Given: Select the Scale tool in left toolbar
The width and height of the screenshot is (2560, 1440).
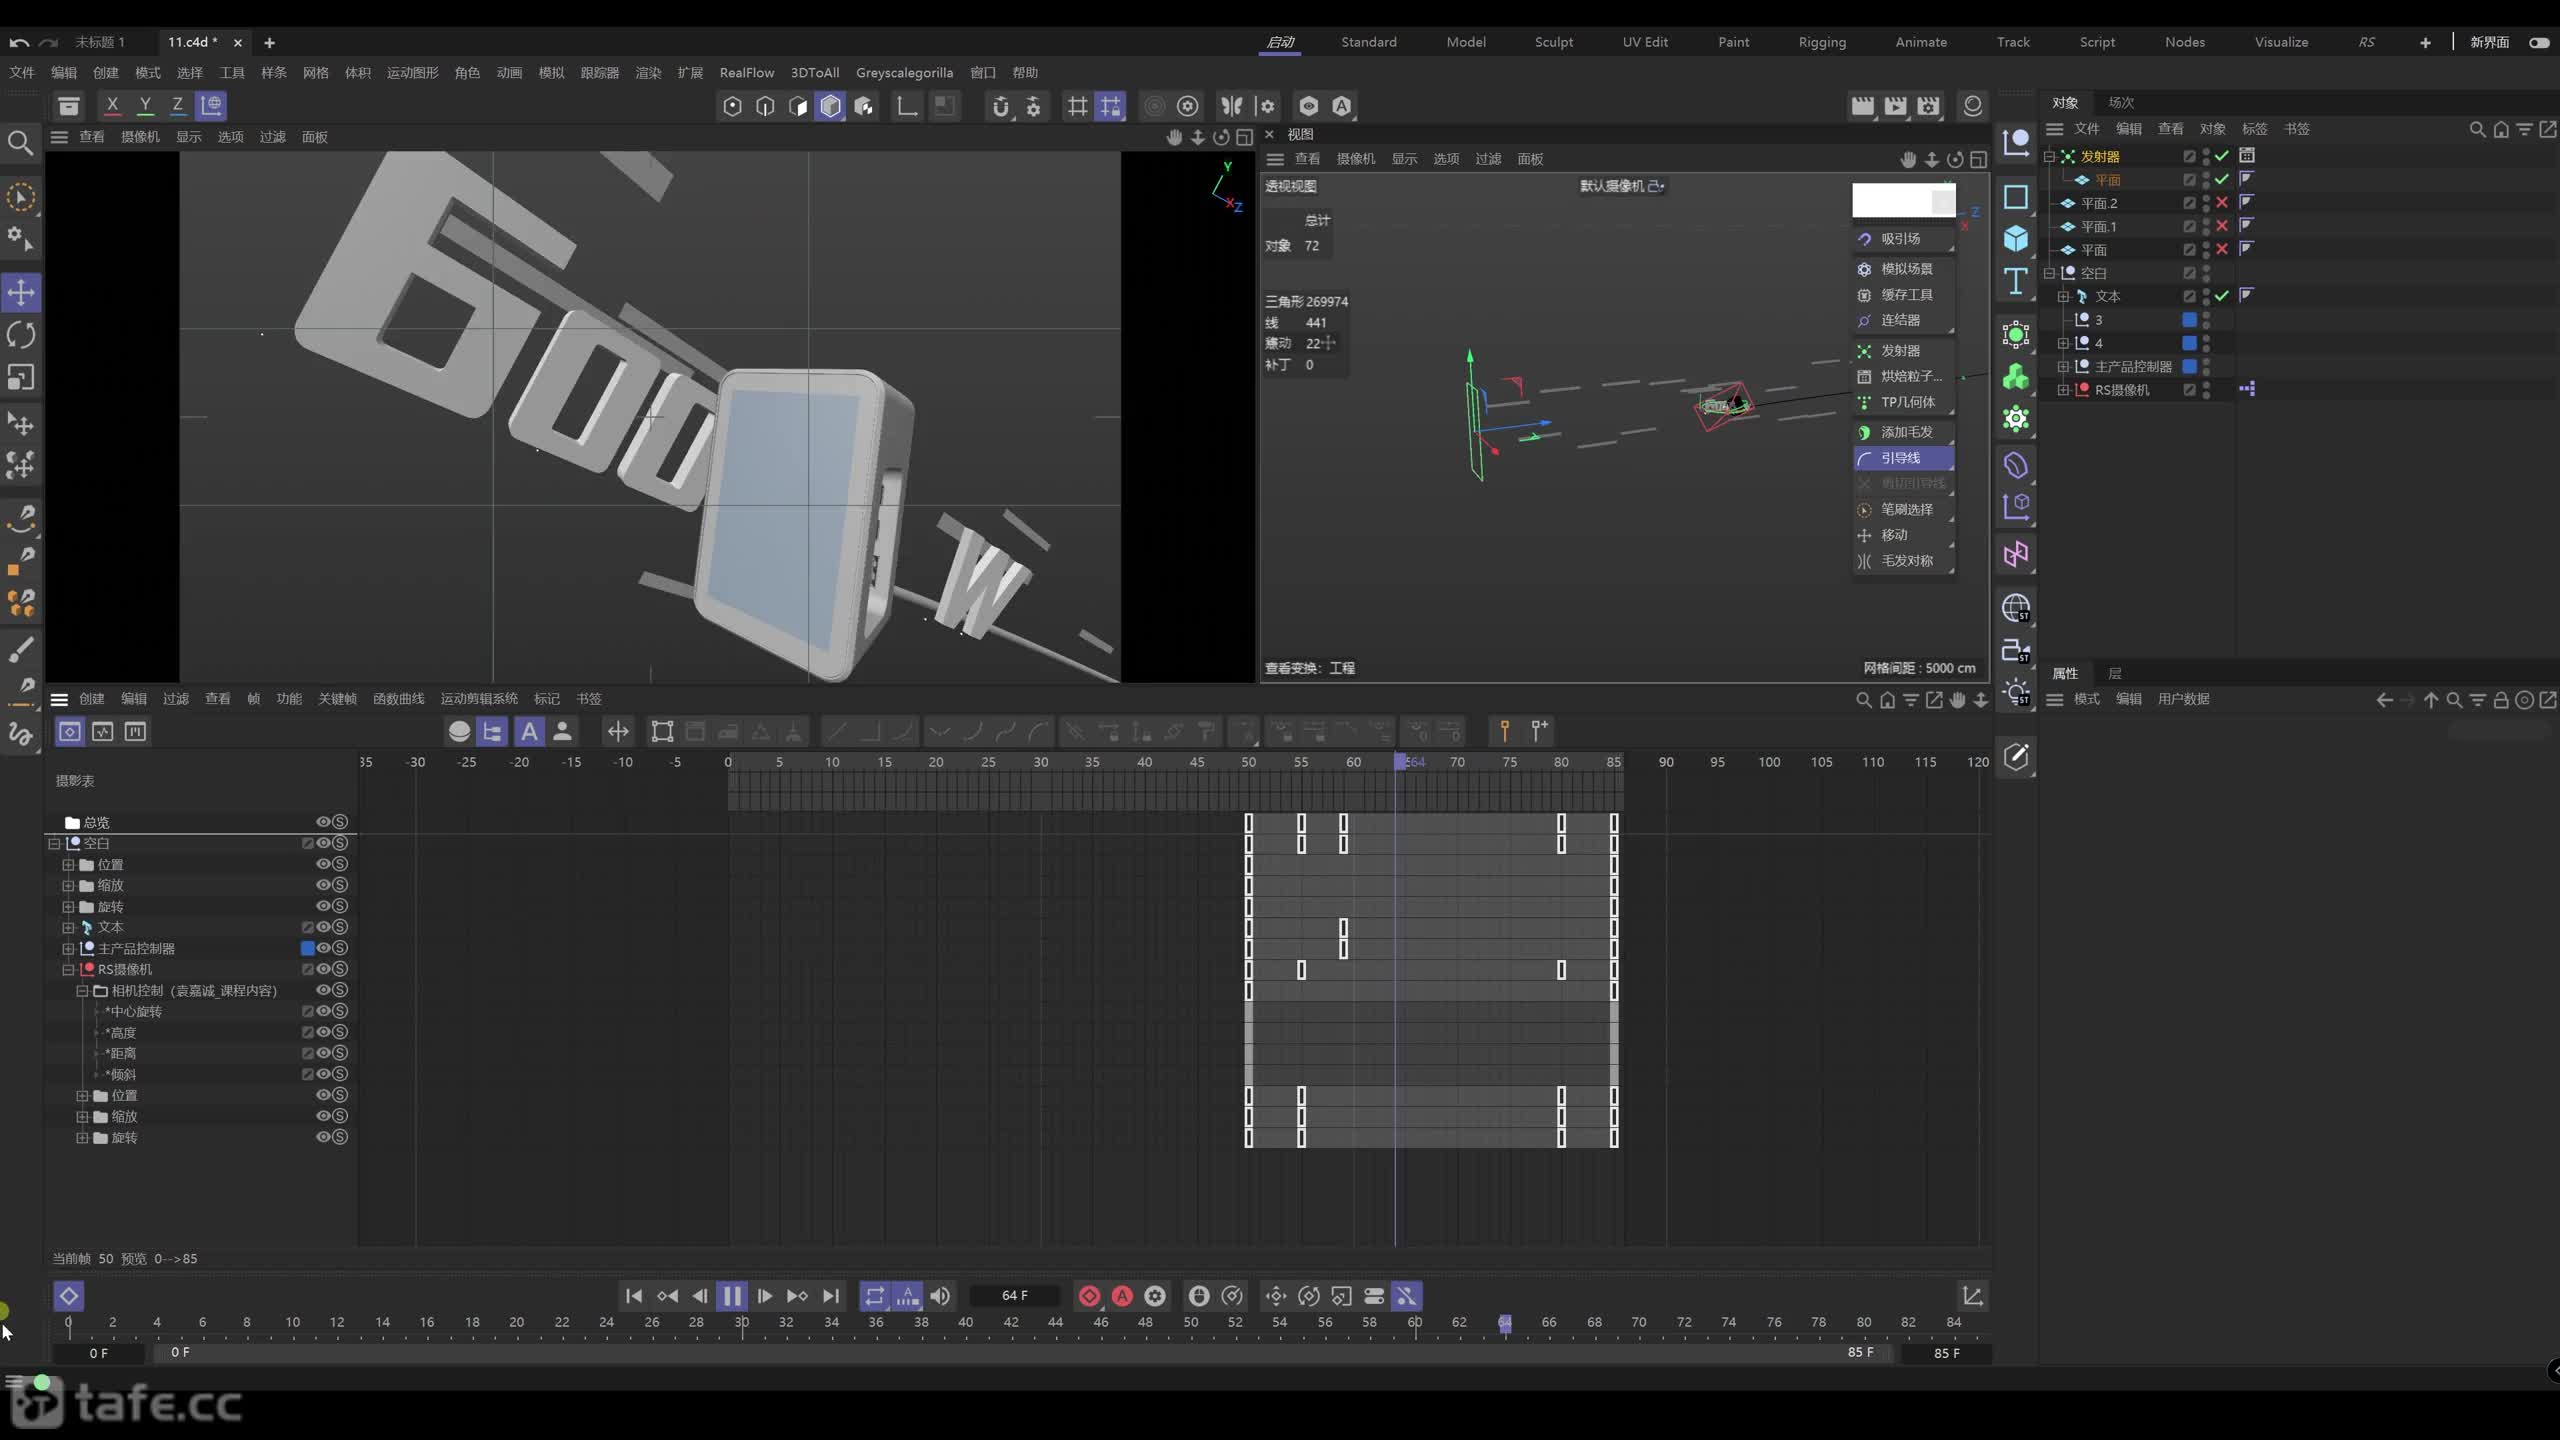Looking at the screenshot, I should tap(21, 377).
